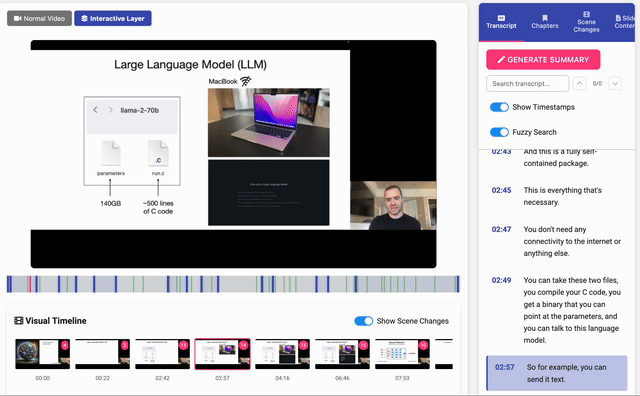Open the thumbnail at 04:16

coord(282,354)
